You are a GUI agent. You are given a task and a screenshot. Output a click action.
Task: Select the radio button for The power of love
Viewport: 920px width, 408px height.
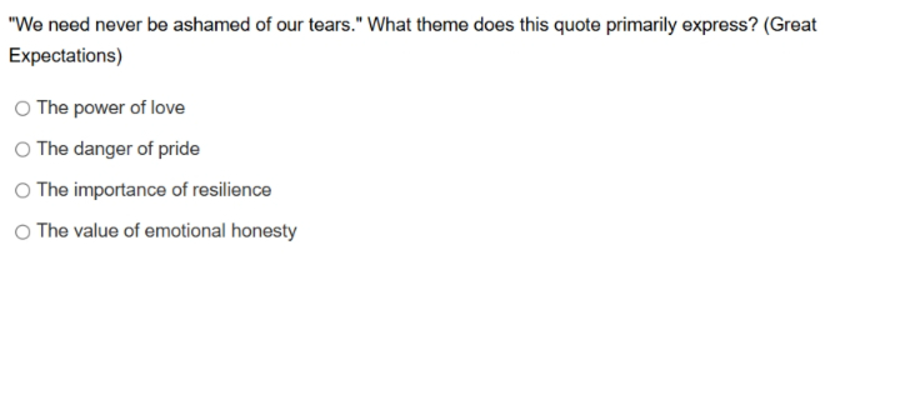point(22,109)
